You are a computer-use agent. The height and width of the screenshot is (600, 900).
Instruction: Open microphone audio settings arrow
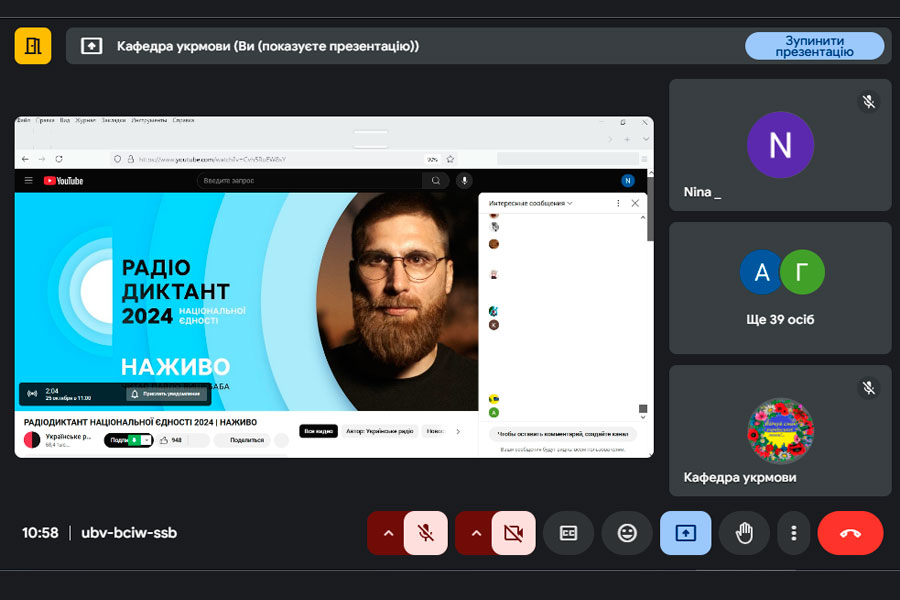click(x=388, y=533)
